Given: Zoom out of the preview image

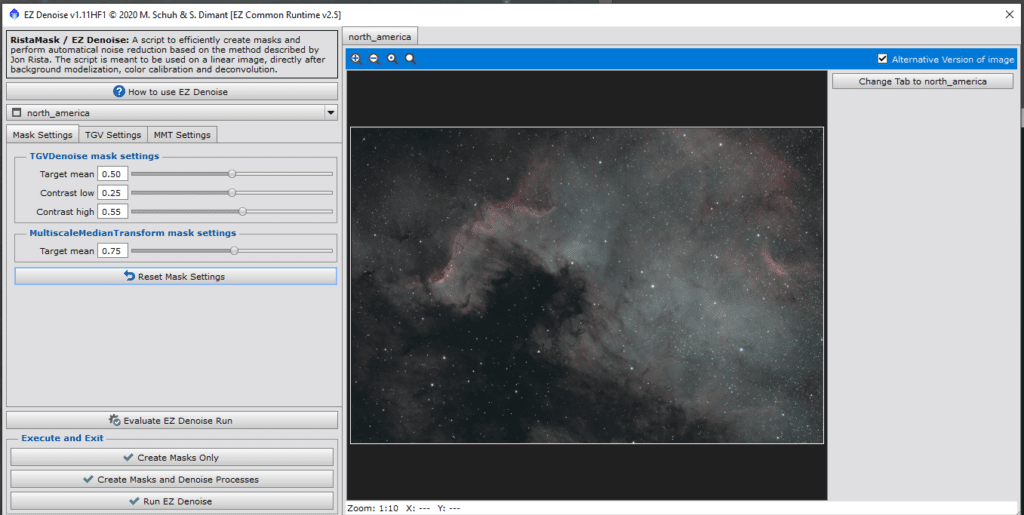Looking at the screenshot, I should tap(374, 59).
